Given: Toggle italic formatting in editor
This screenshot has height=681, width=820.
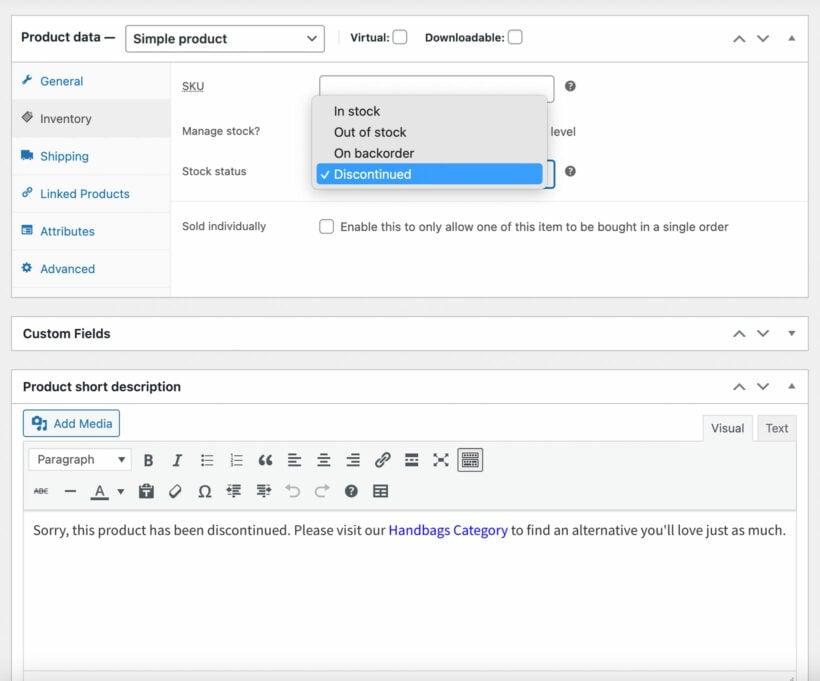Looking at the screenshot, I should 177,460.
